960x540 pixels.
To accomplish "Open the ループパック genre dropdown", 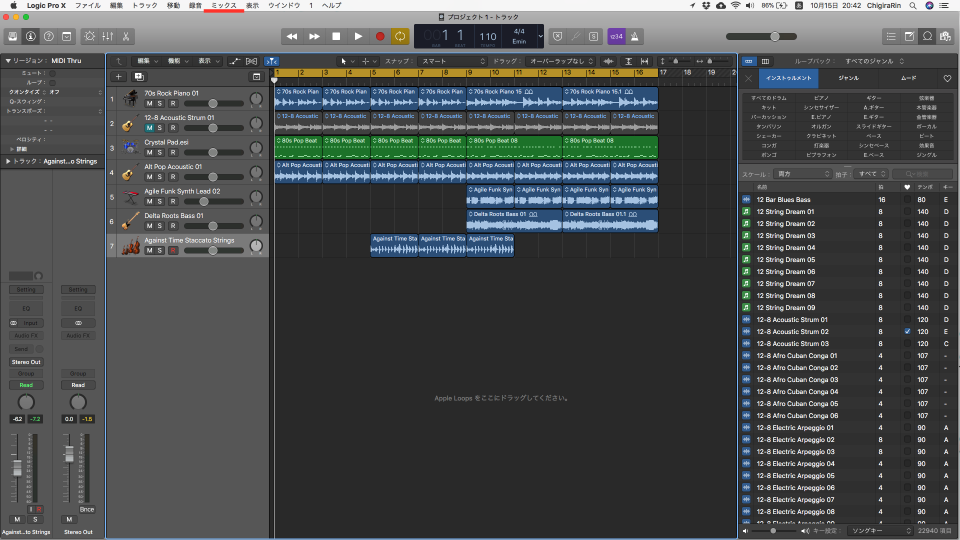I will click(x=874, y=61).
